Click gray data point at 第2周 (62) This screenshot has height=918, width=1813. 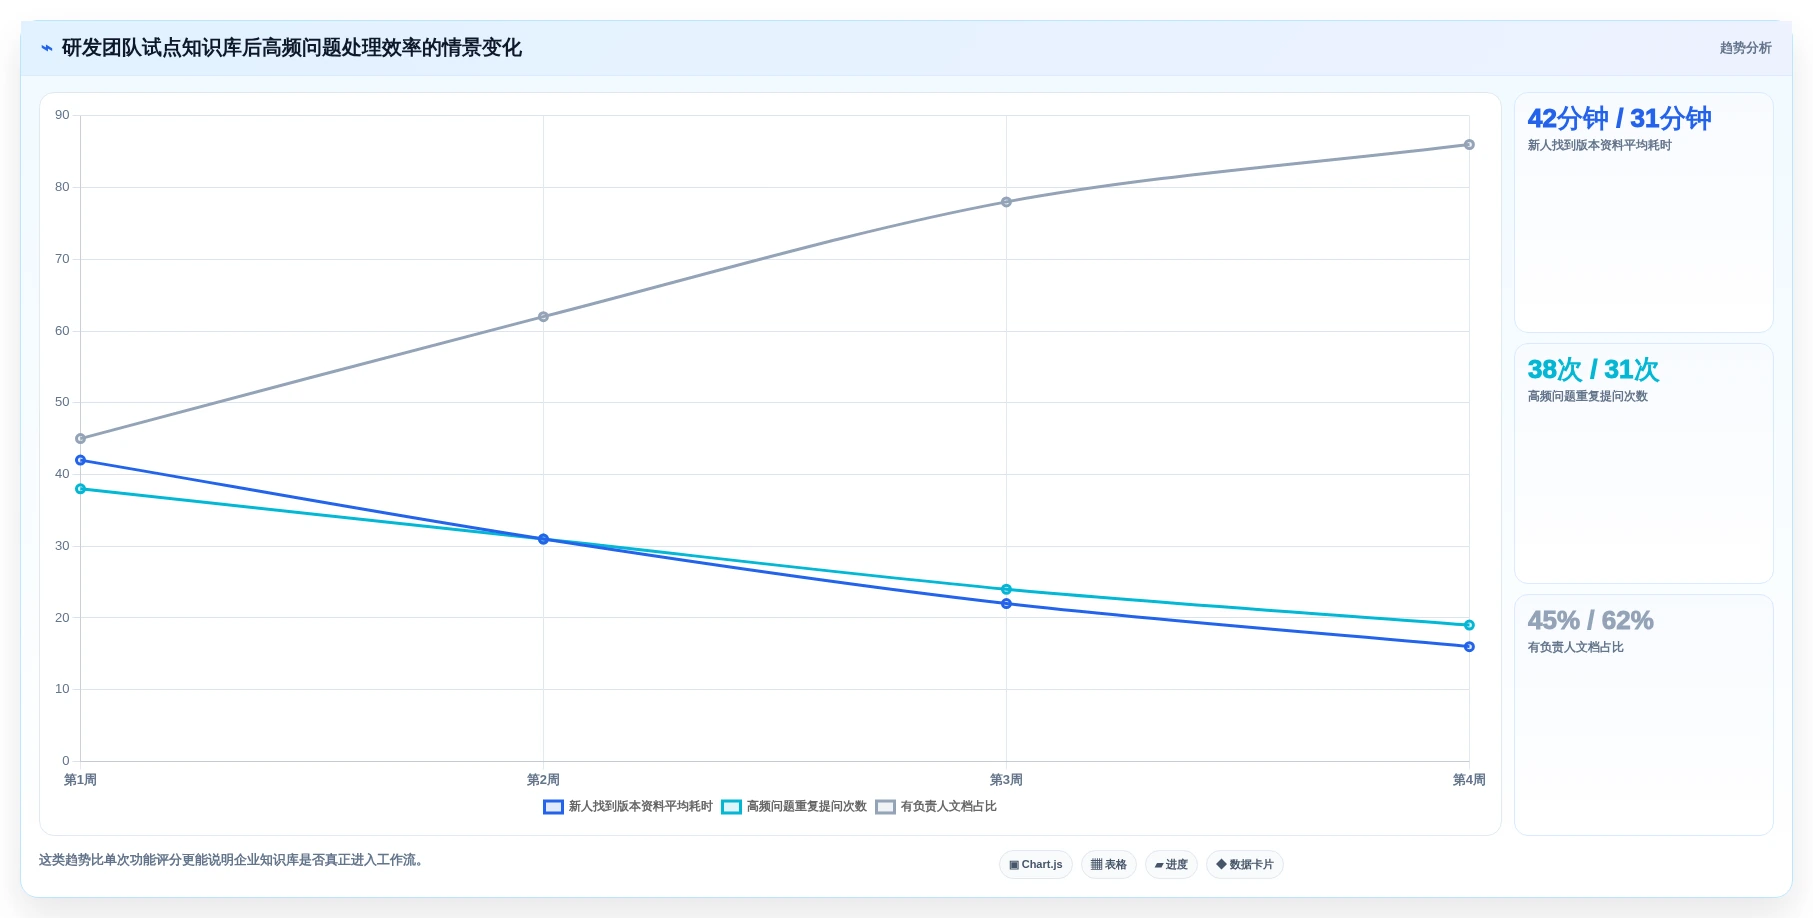point(543,317)
